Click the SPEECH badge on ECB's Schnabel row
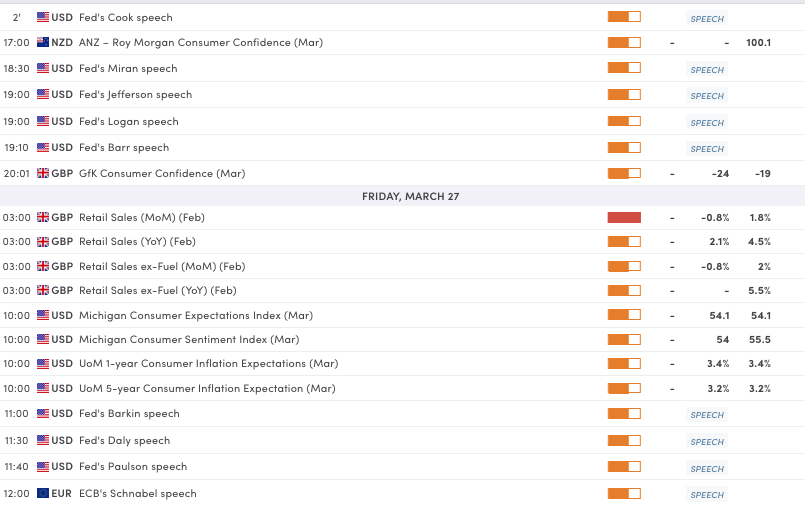805x505 pixels. (x=707, y=494)
